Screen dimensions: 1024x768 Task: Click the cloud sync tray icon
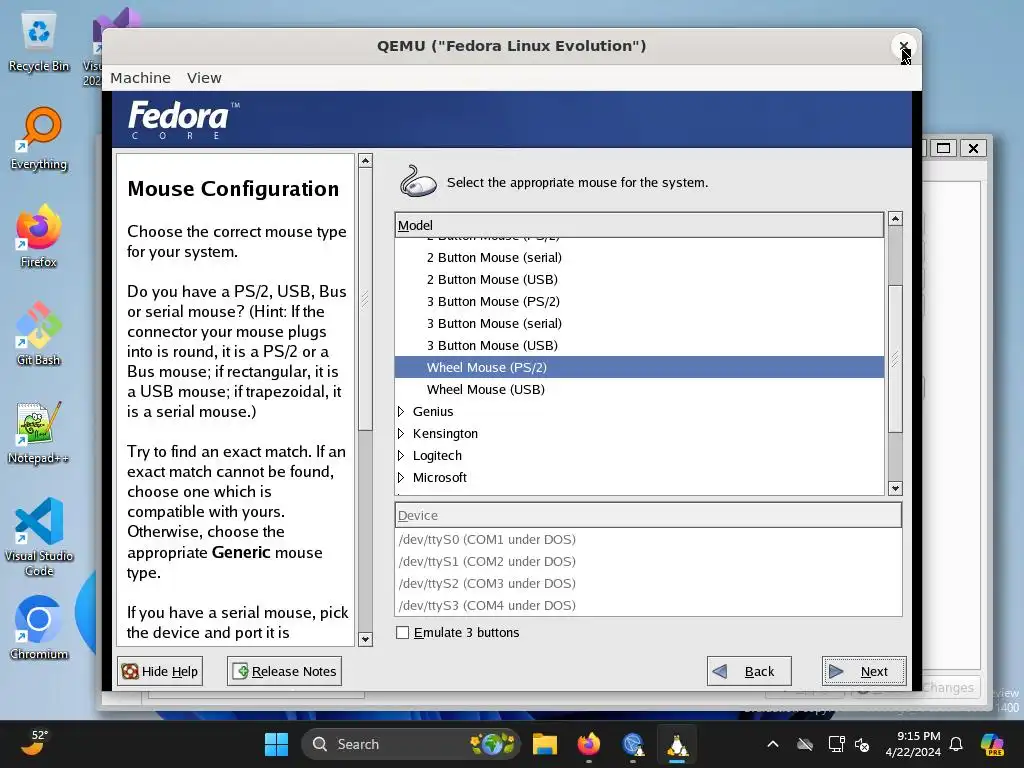pyautogui.click(x=805, y=744)
